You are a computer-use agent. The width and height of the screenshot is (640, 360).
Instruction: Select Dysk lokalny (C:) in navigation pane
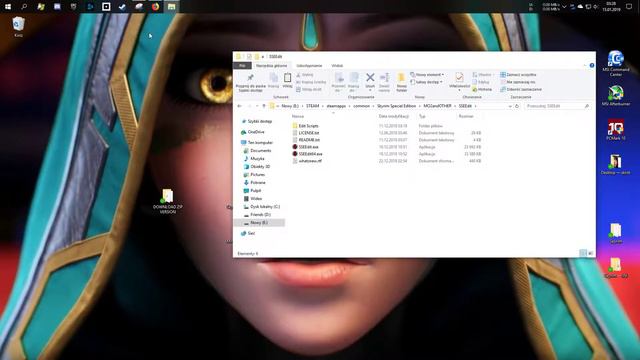[x=262, y=207]
